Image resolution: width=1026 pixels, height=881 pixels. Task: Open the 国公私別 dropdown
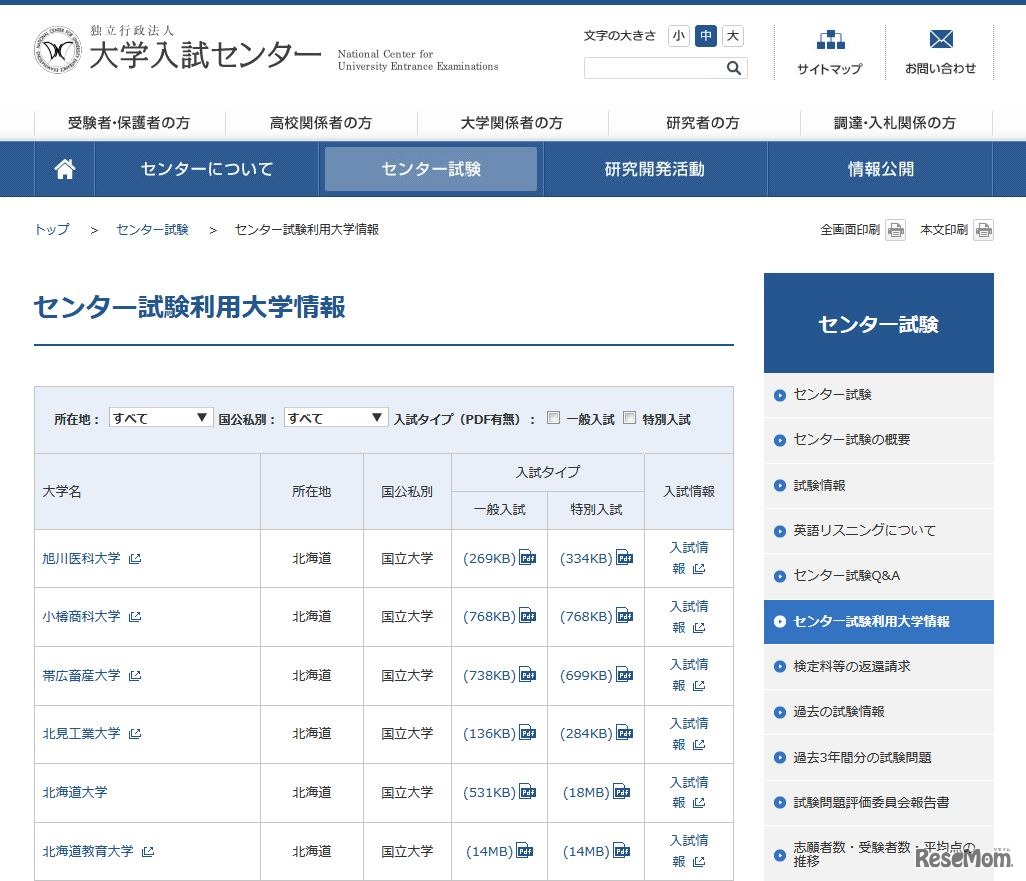(x=336, y=418)
